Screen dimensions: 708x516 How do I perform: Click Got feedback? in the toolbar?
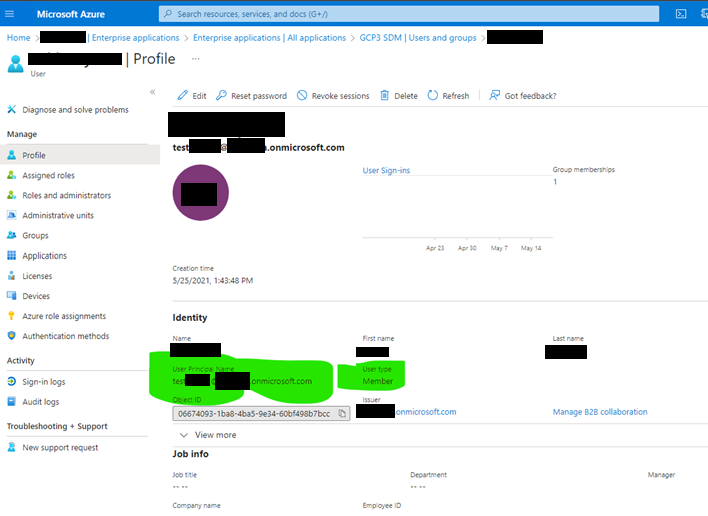pyautogui.click(x=522, y=96)
